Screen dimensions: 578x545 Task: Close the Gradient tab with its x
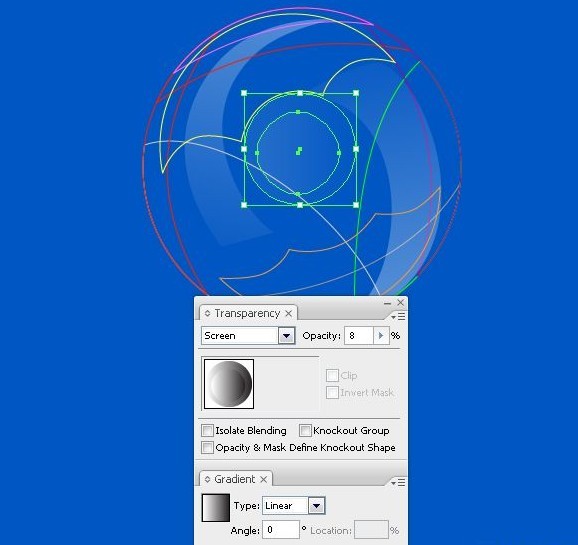click(264, 479)
